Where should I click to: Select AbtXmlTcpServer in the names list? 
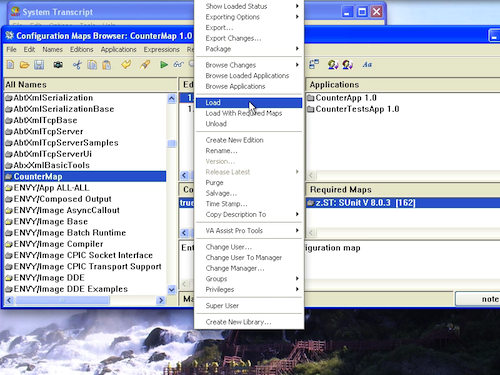coord(85,132)
